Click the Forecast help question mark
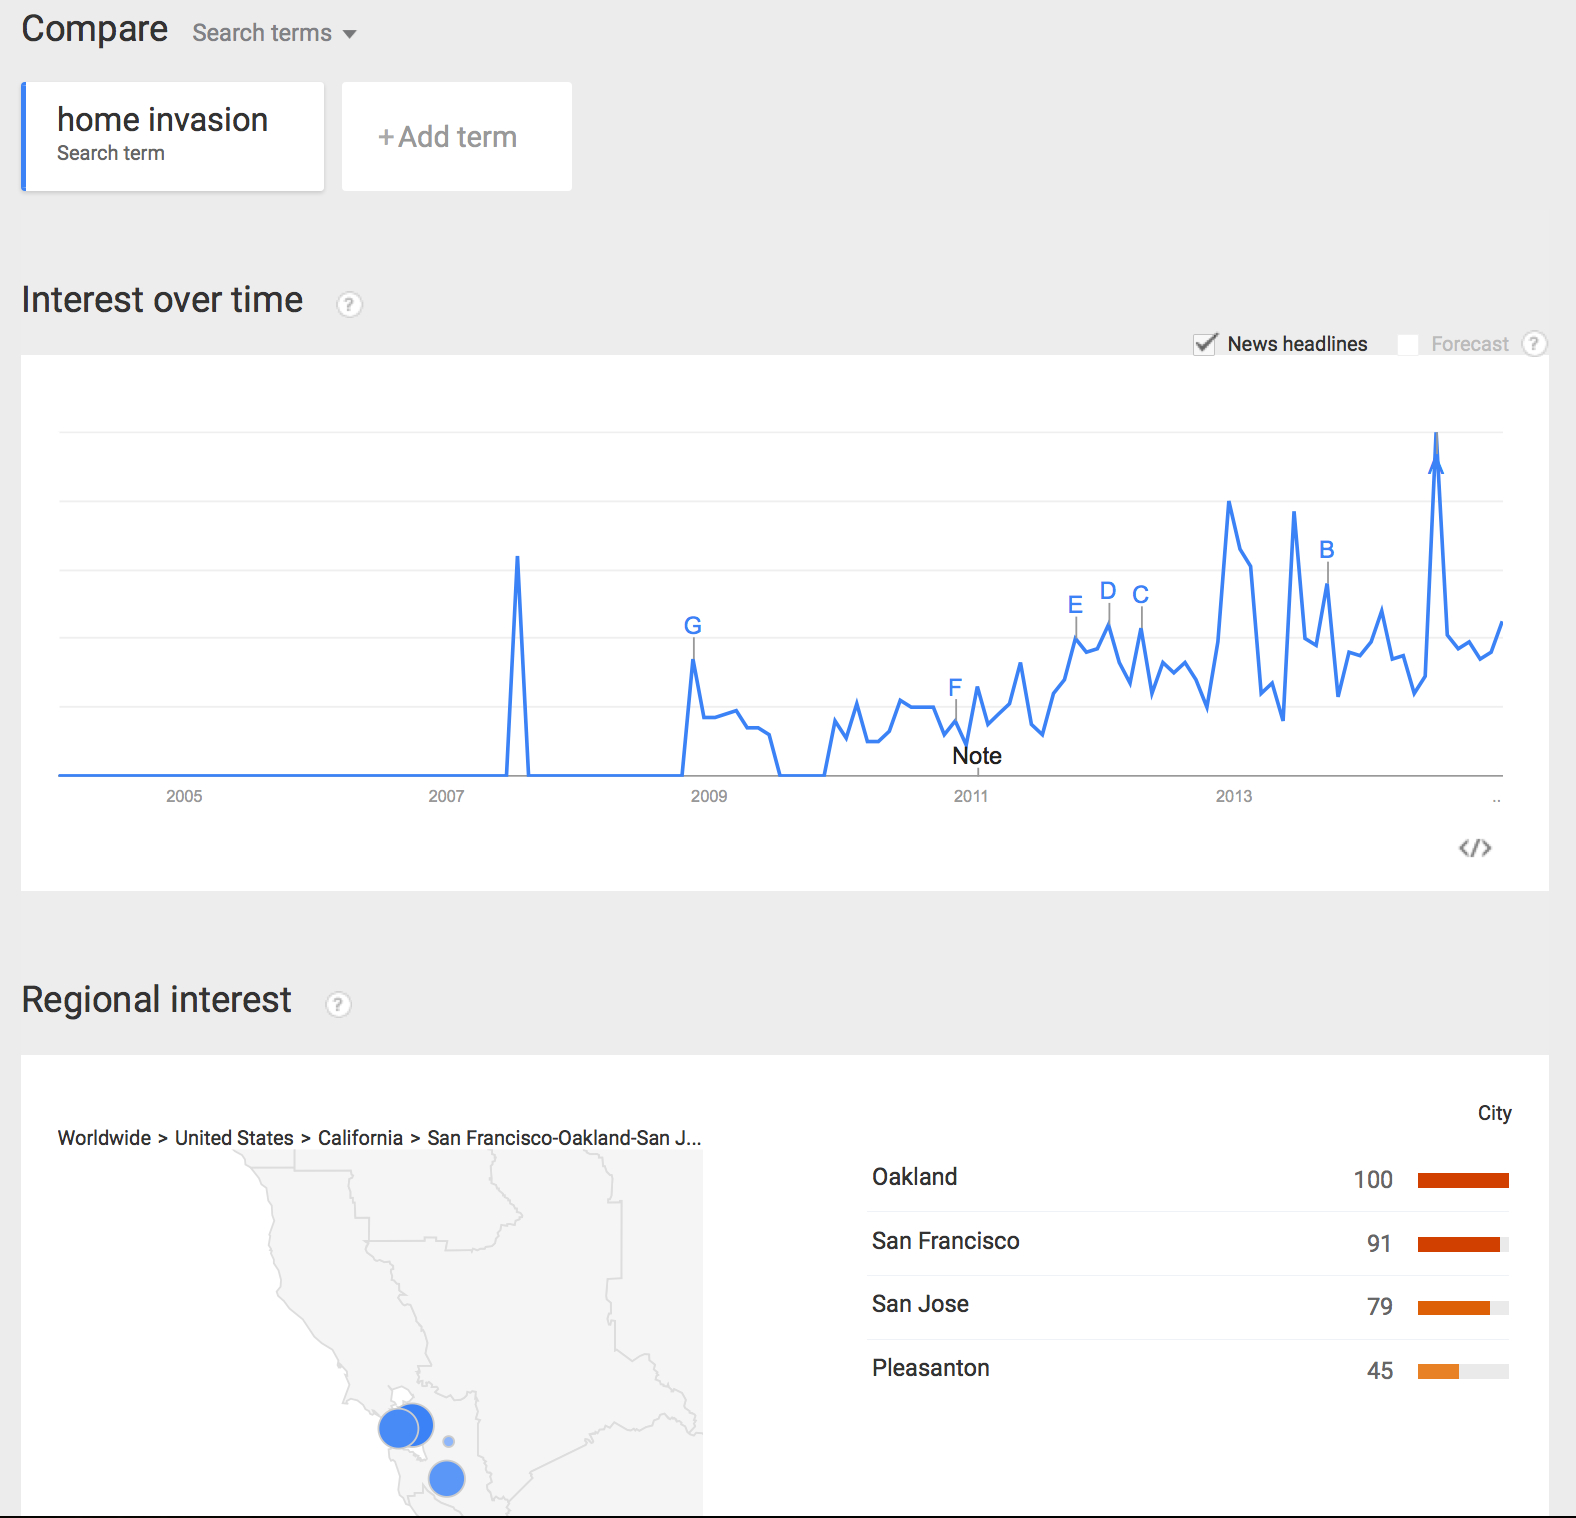The height and width of the screenshot is (1518, 1576). pos(1534,344)
